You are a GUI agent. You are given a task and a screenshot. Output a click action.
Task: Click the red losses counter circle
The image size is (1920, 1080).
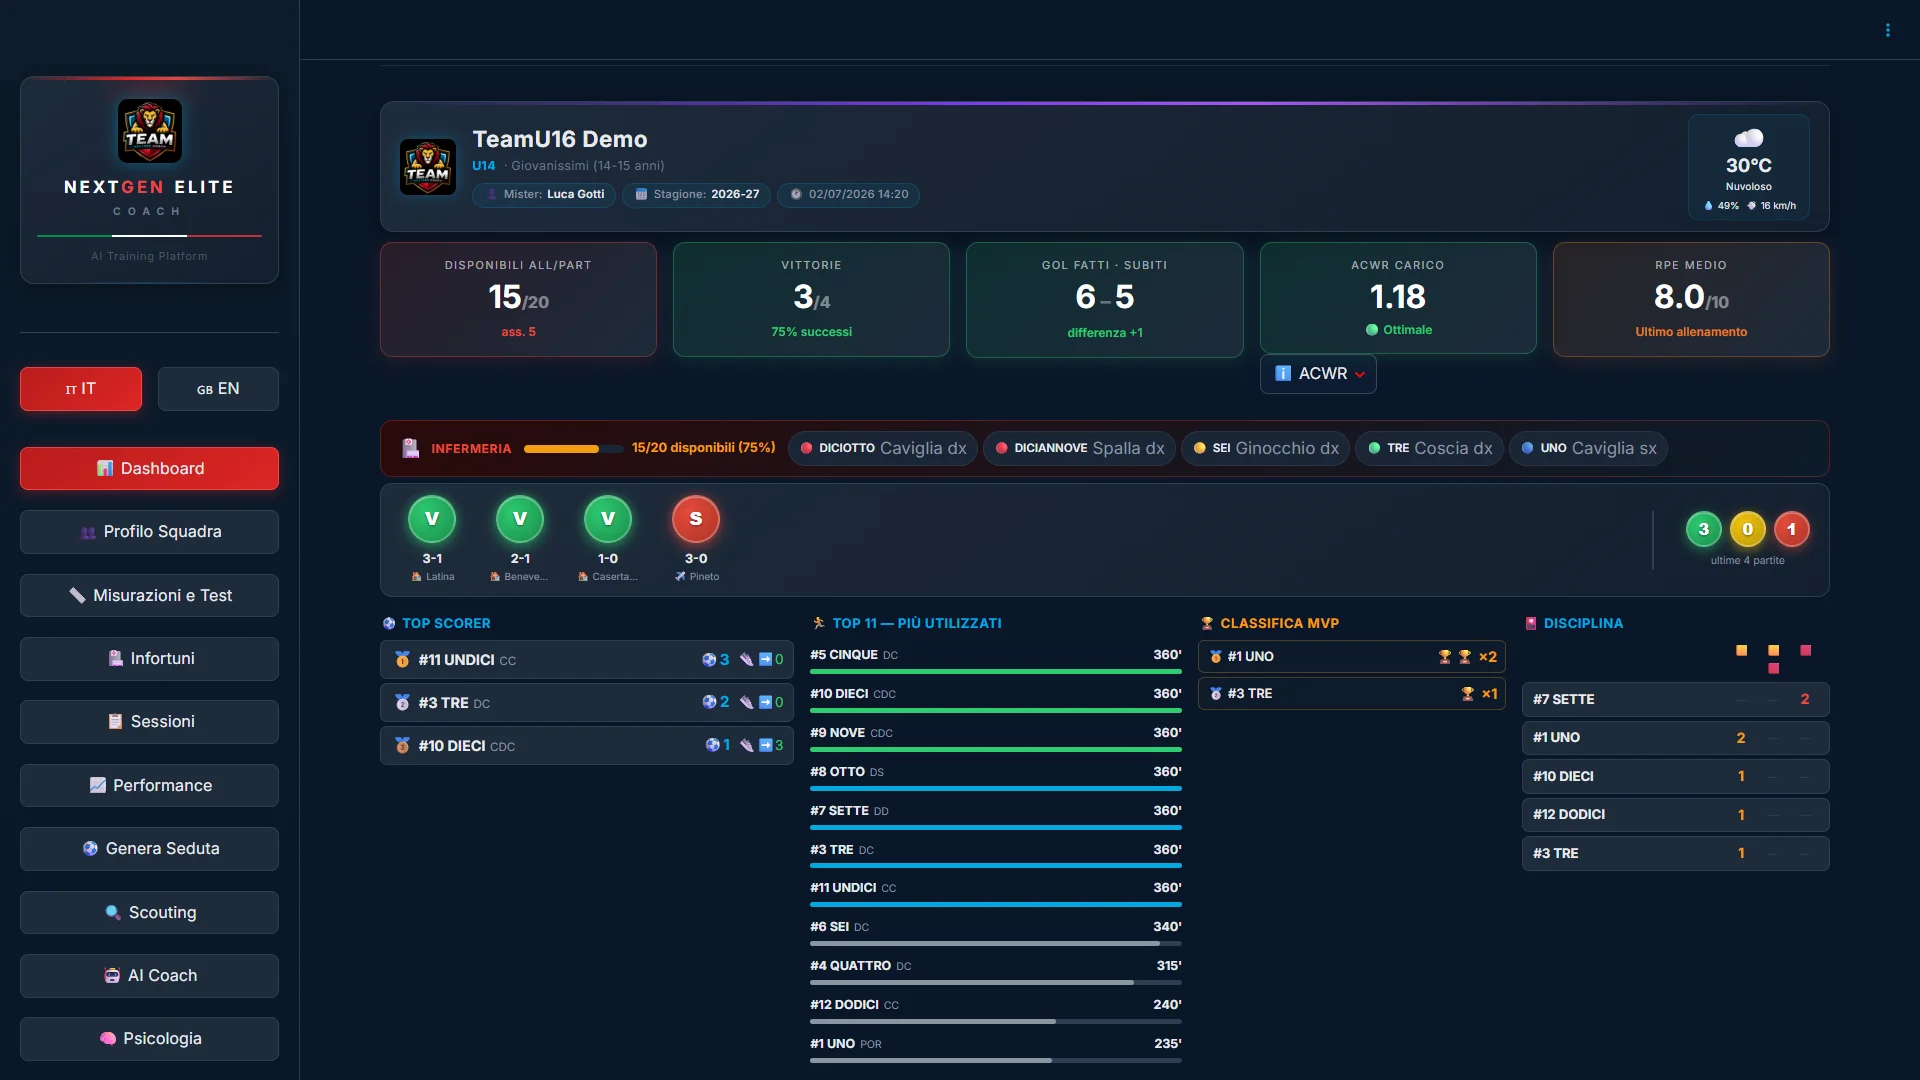pos(1791,529)
